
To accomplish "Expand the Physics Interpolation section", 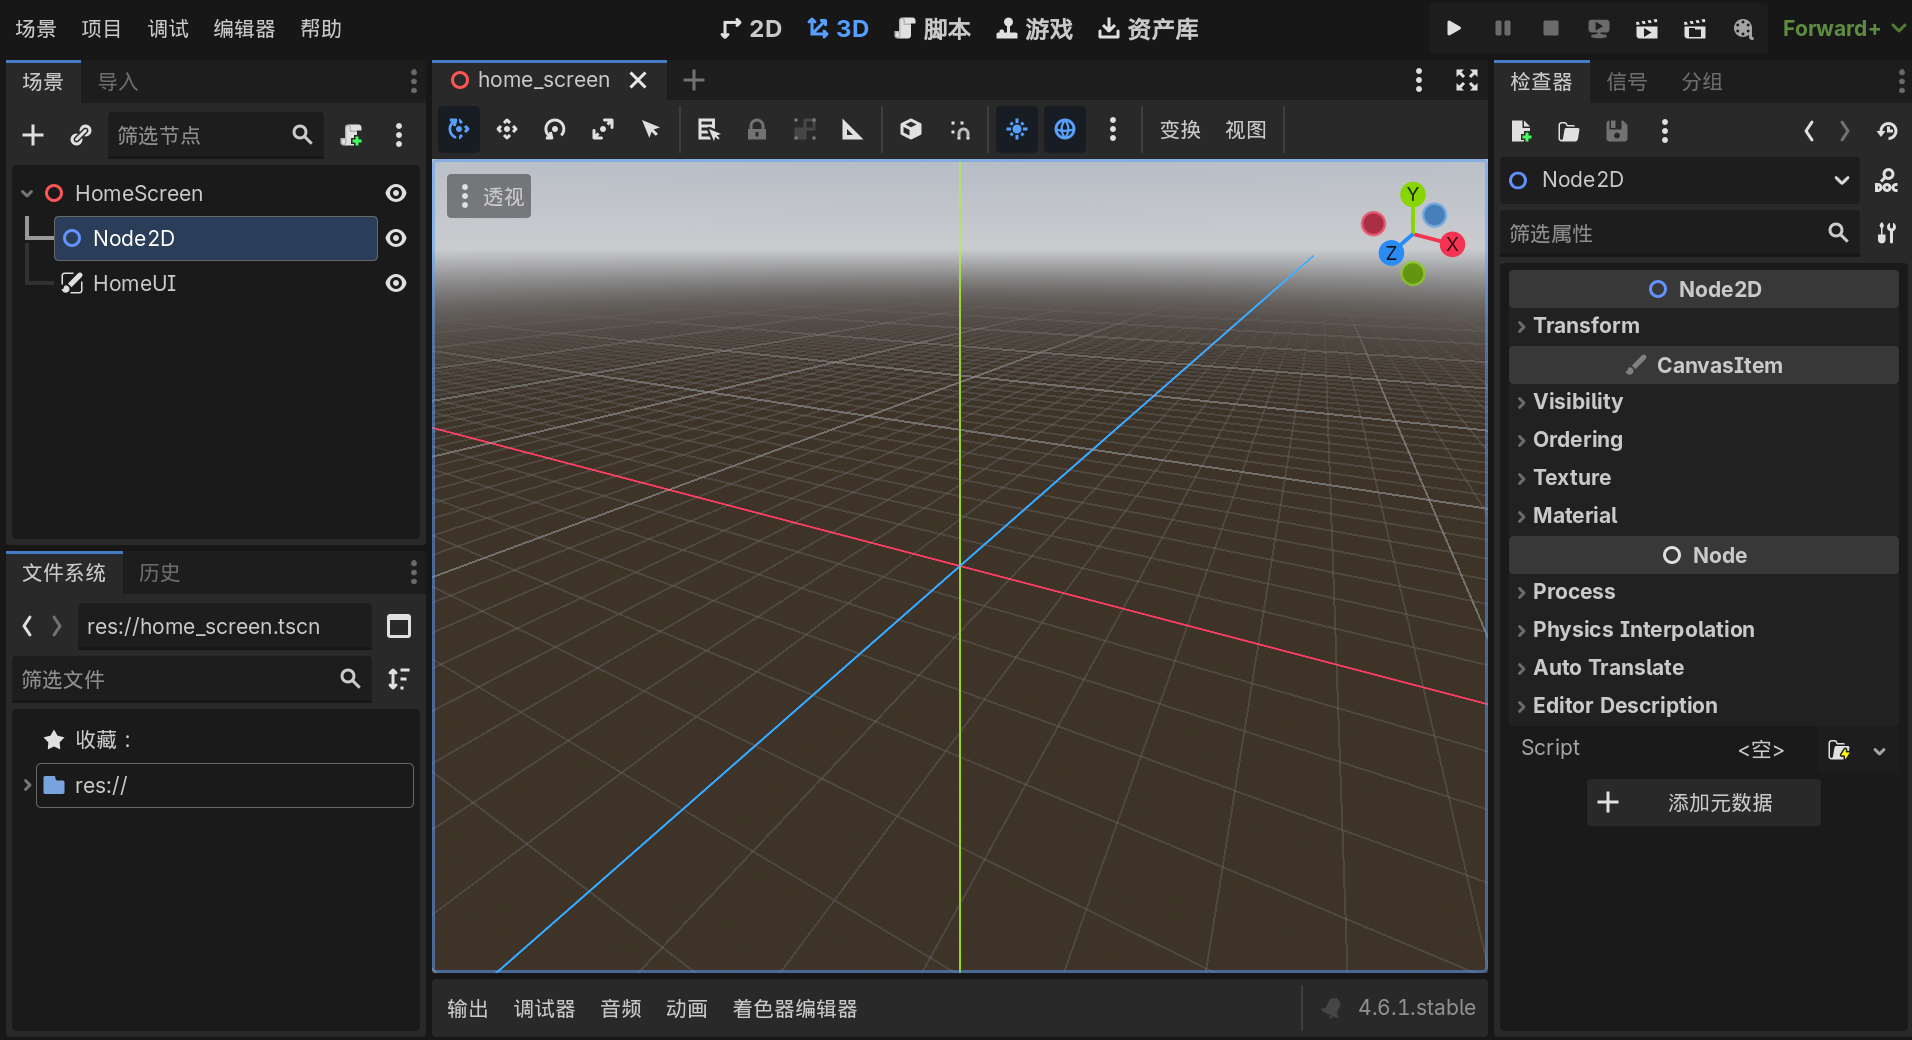I will tap(1643, 630).
